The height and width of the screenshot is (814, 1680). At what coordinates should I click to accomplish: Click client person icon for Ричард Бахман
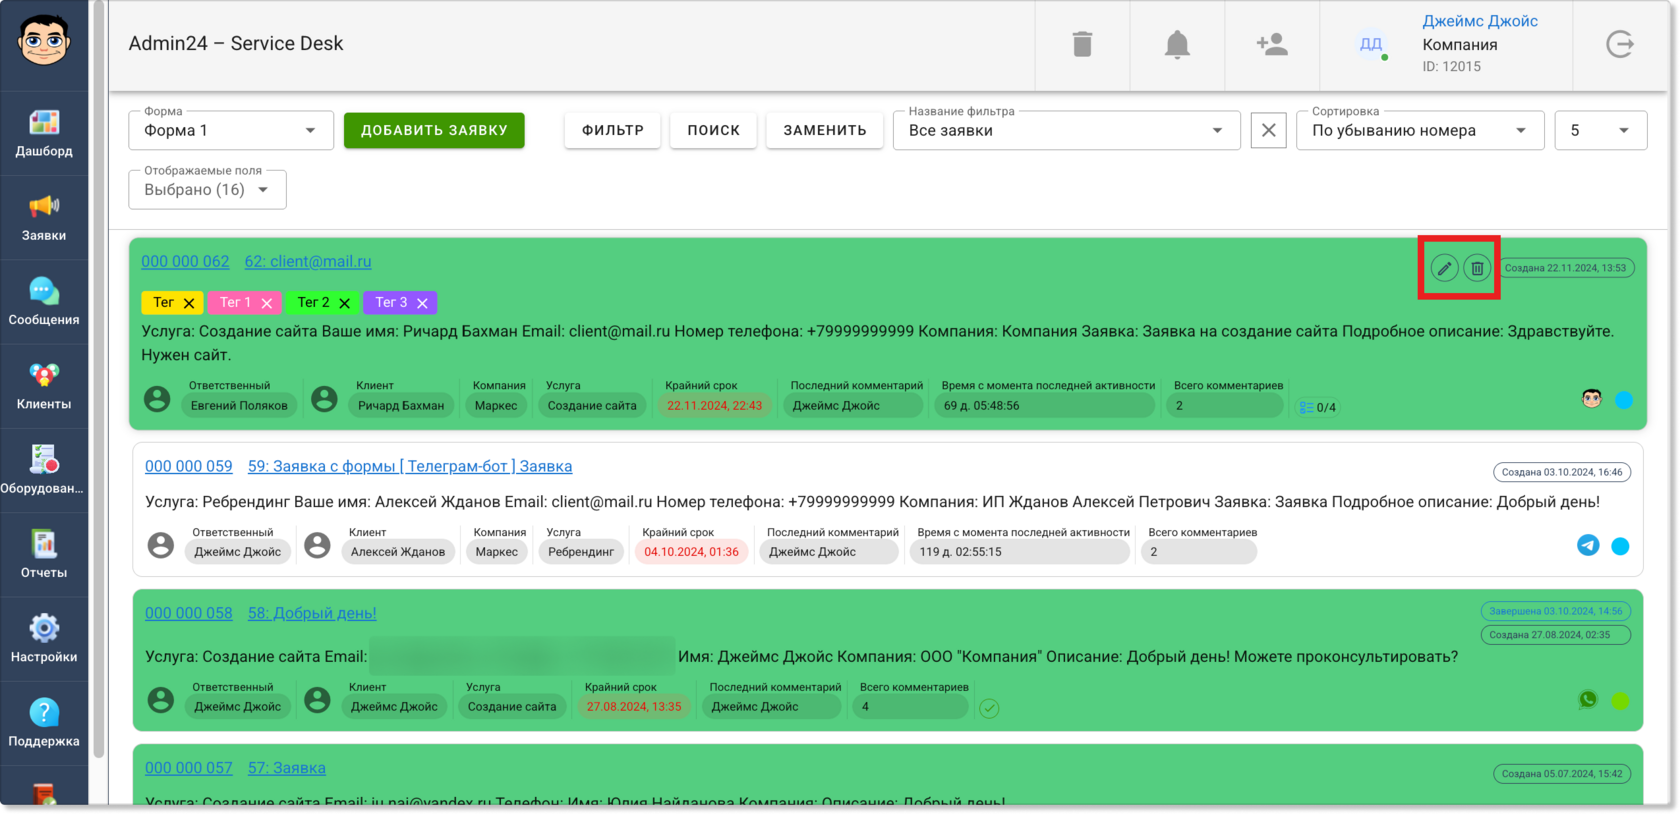[x=324, y=399]
